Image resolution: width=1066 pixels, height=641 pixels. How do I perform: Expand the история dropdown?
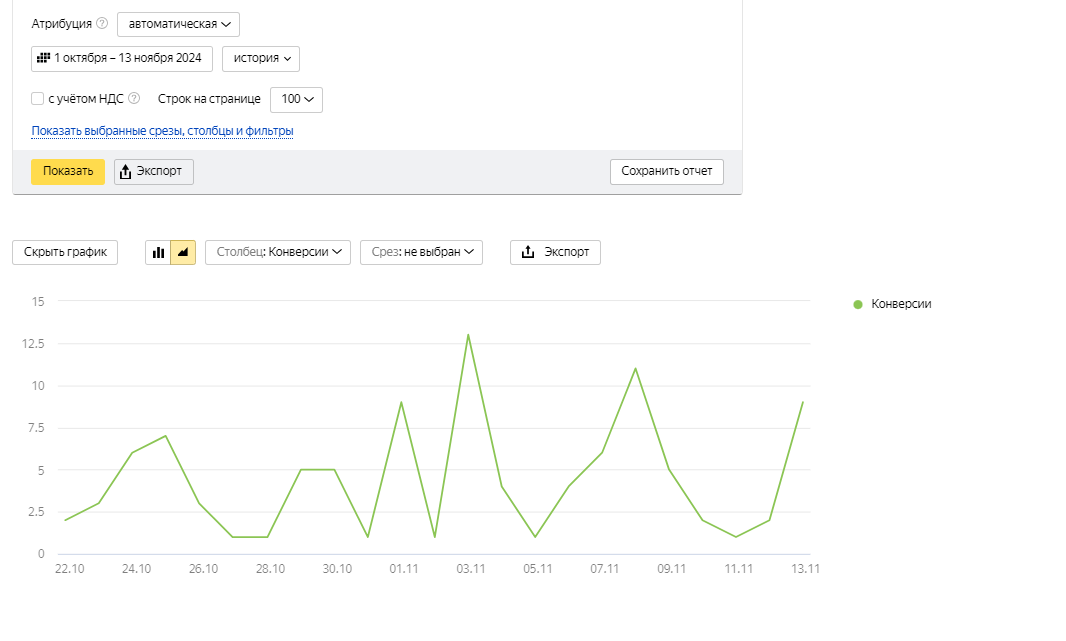(x=261, y=59)
